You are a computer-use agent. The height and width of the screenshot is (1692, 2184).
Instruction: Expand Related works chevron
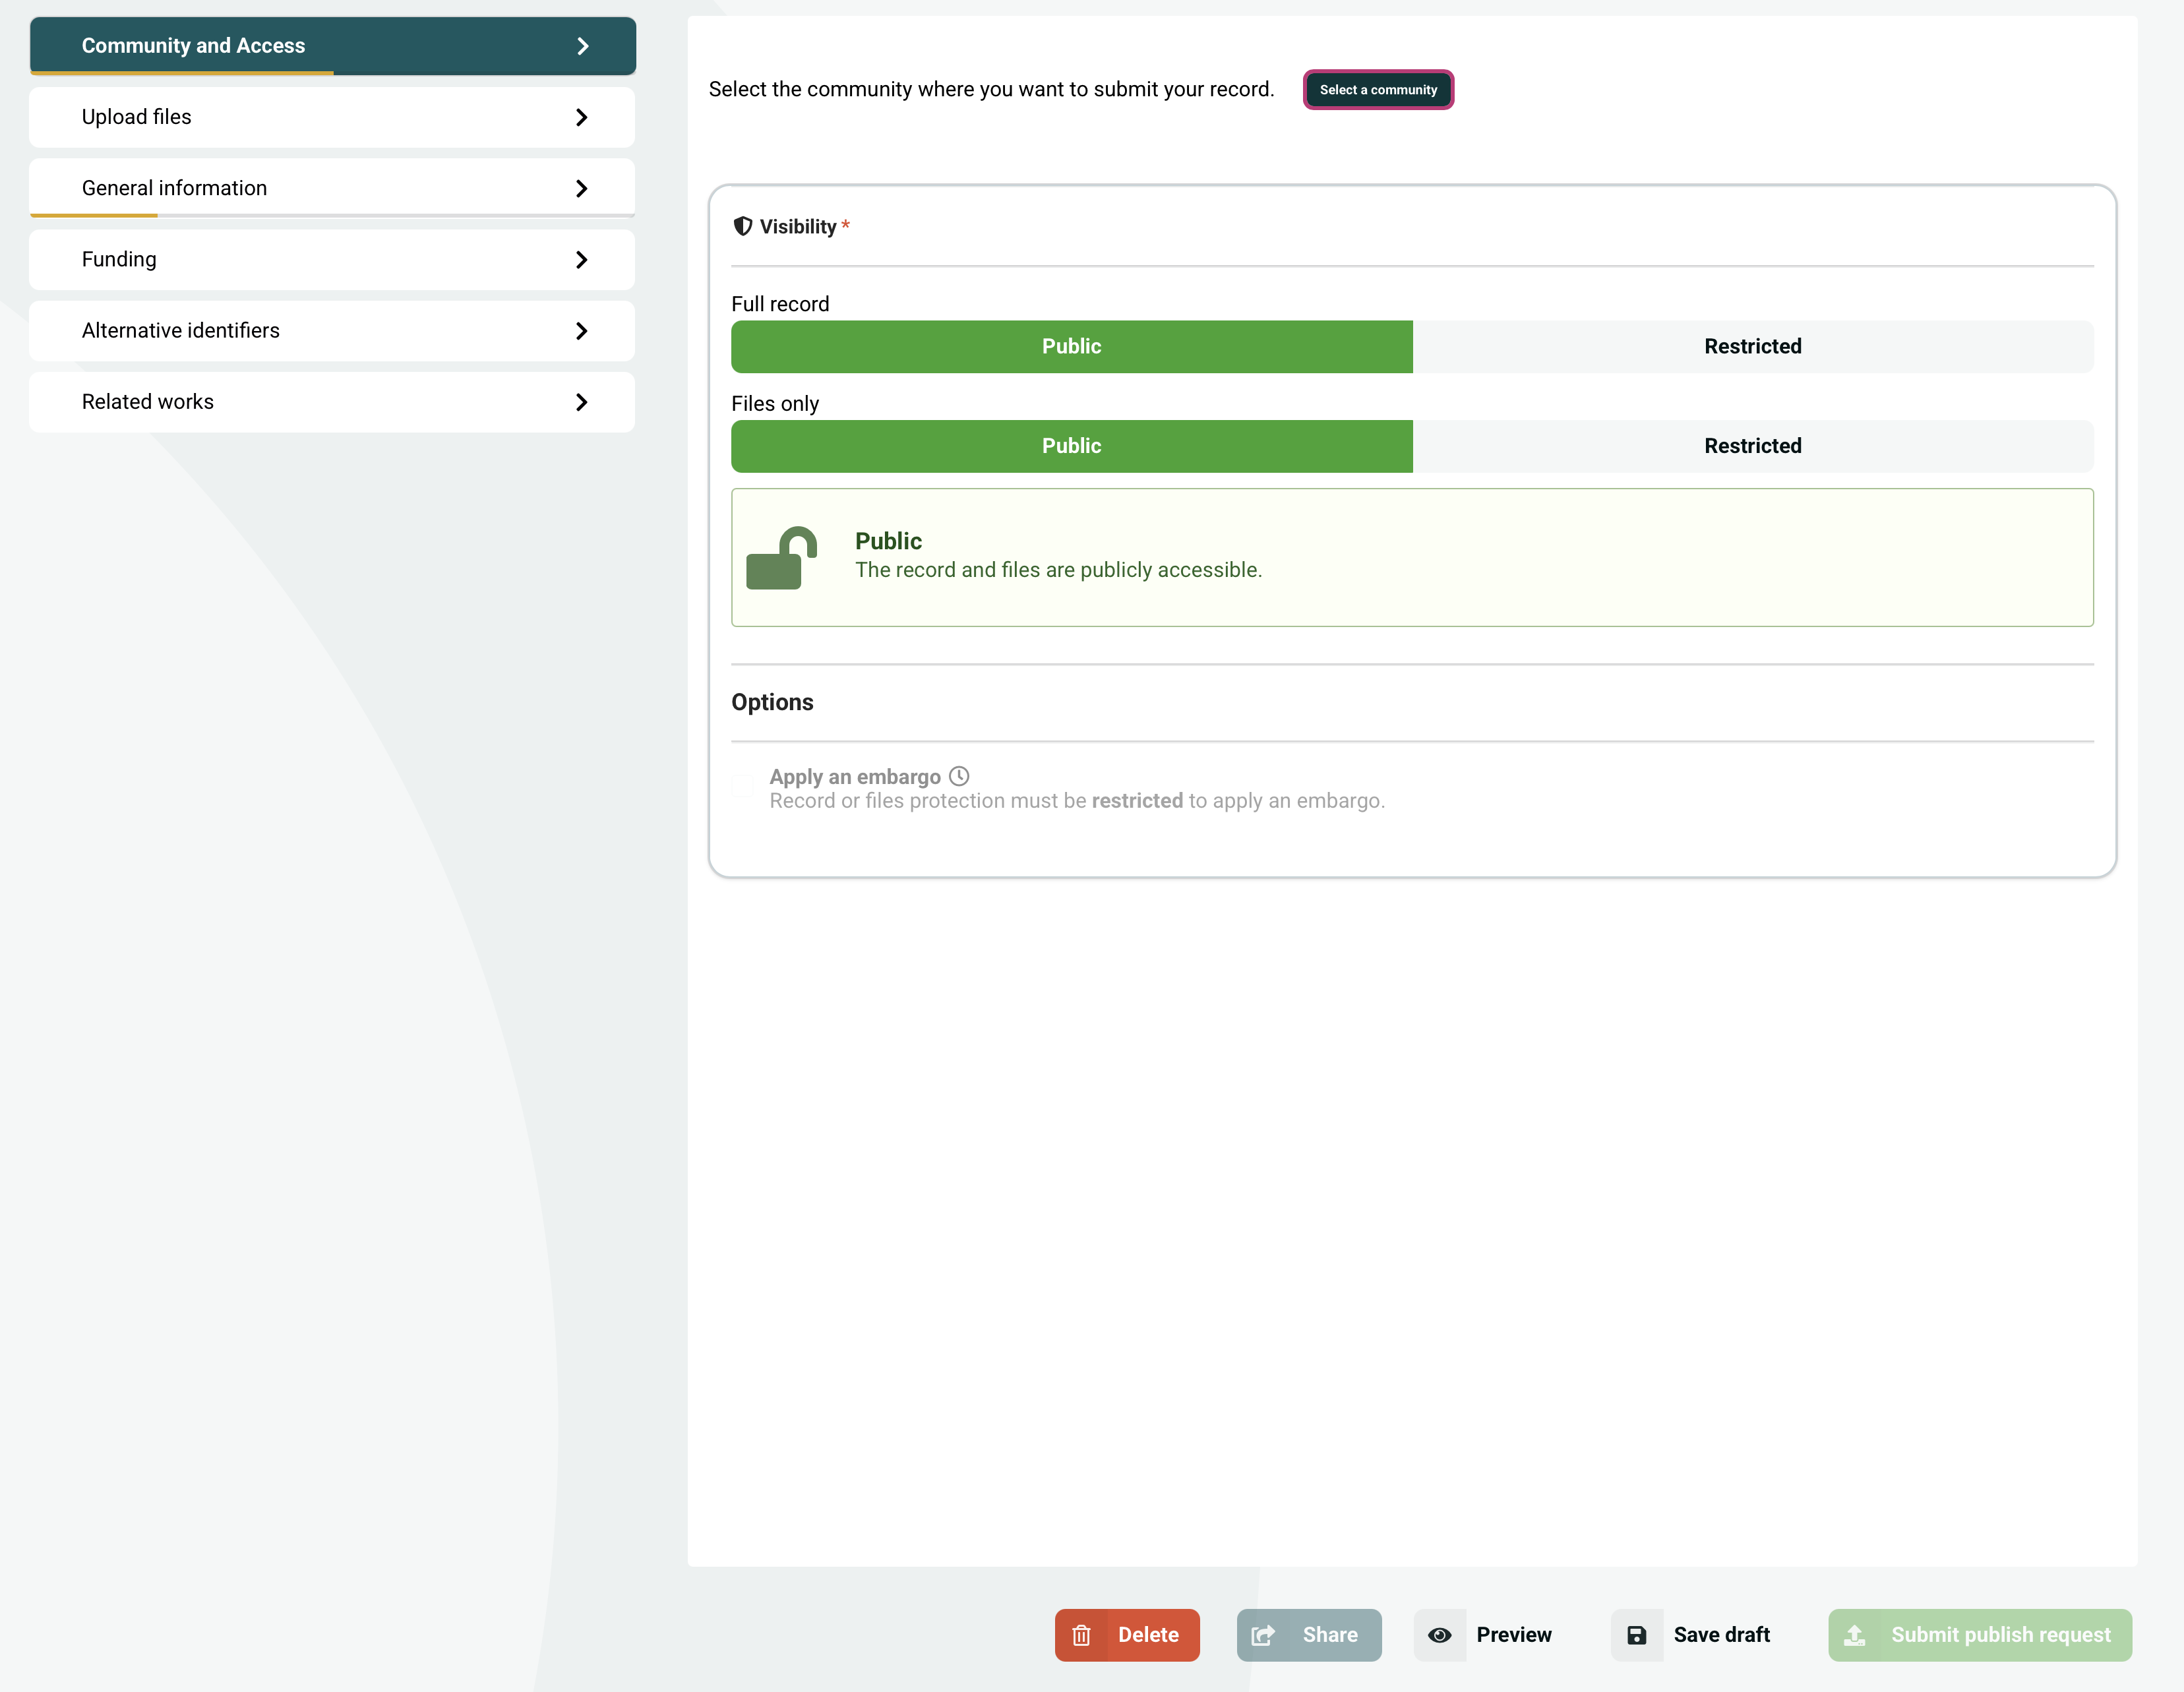(582, 401)
